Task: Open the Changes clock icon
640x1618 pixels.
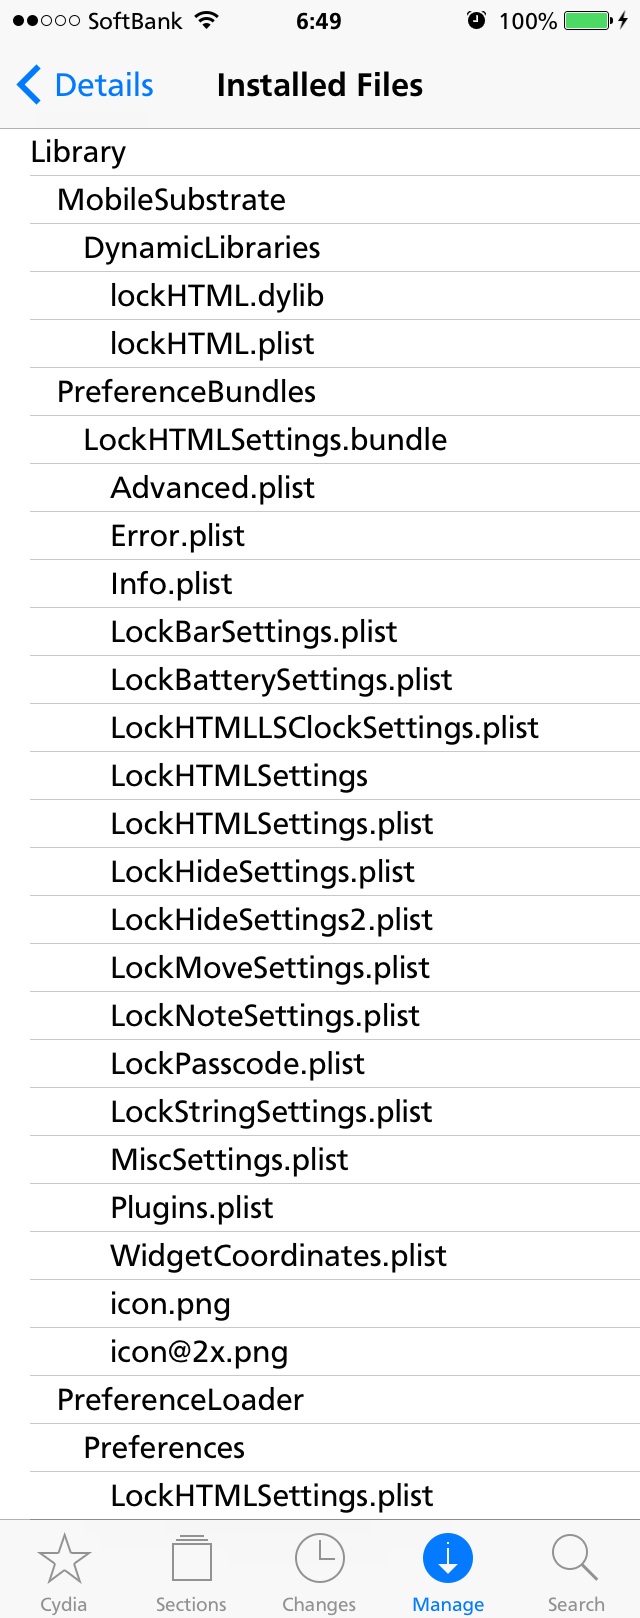Action: point(319,1559)
